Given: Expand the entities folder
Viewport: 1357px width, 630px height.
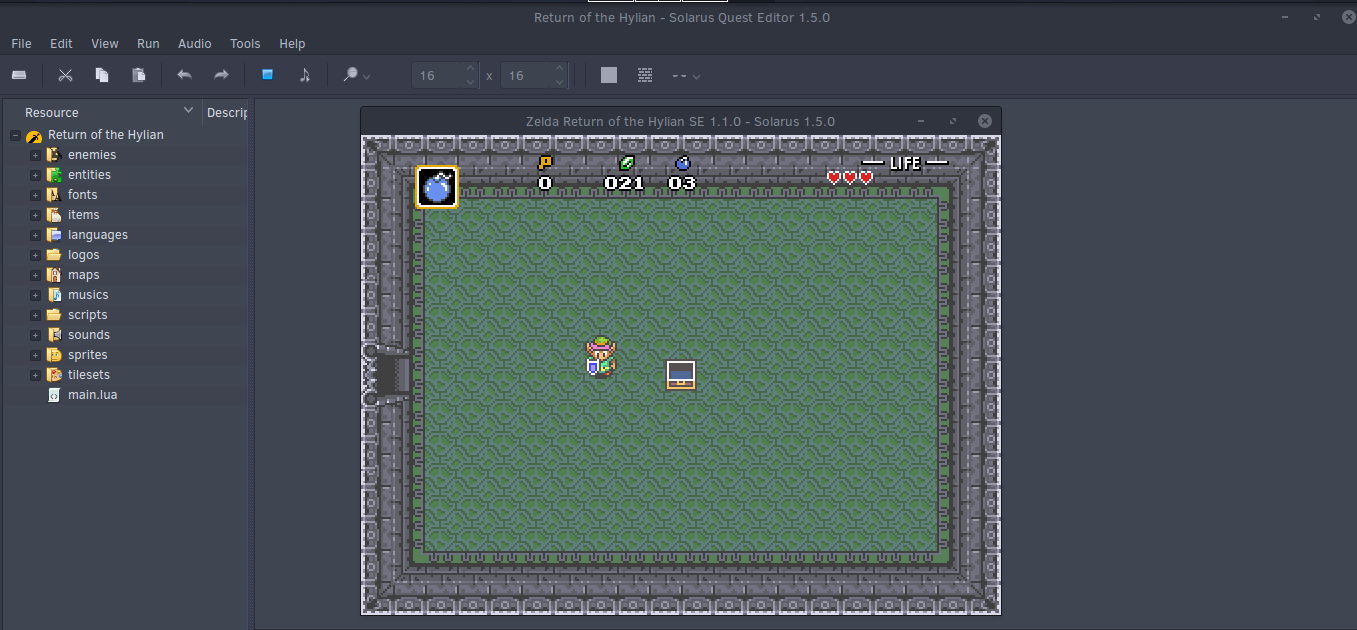Looking at the screenshot, I should [35, 175].
